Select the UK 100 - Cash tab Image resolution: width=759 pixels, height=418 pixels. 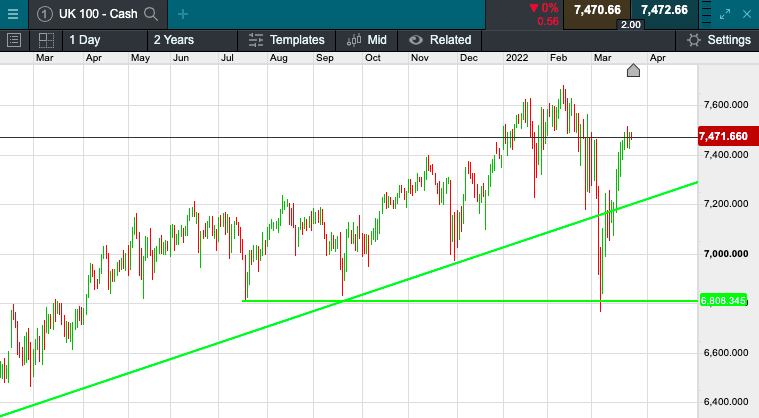pyautogui.click(x=98, y=14)
